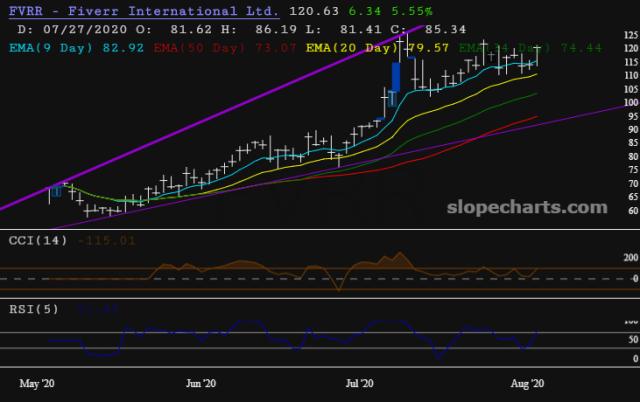Click the Aug '20 date axis label
Image resolution: width=640 pixels, height=402 pixels.
click(528, 383)
